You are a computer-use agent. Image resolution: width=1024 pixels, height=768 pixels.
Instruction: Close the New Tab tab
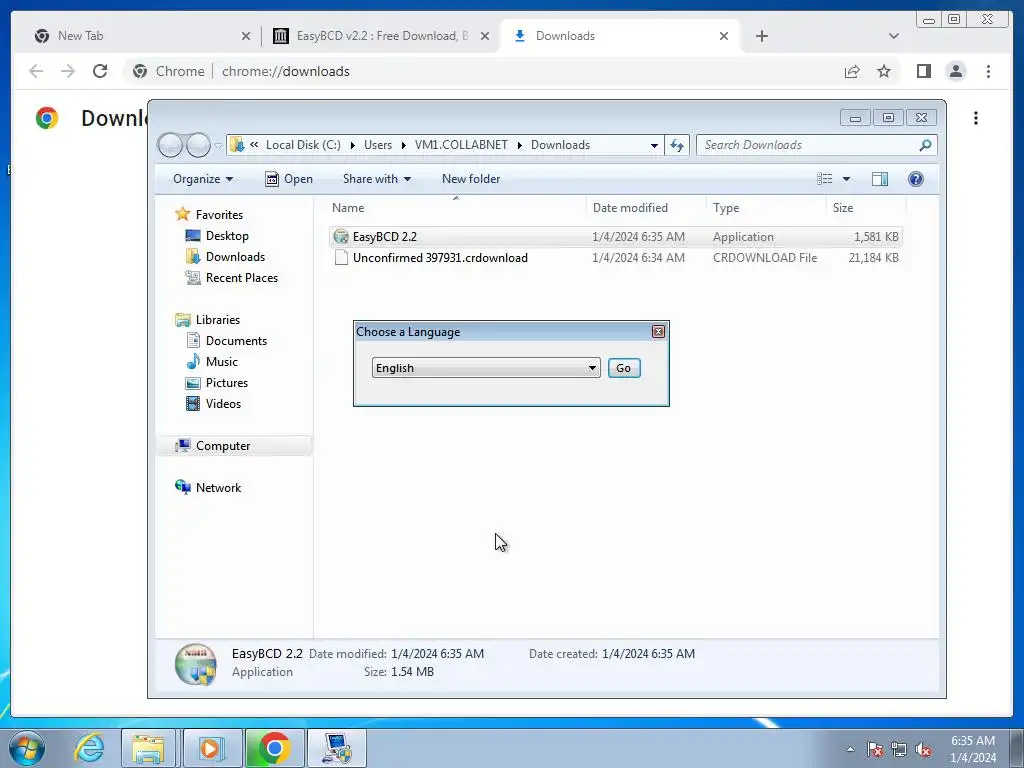click(246, 36)
